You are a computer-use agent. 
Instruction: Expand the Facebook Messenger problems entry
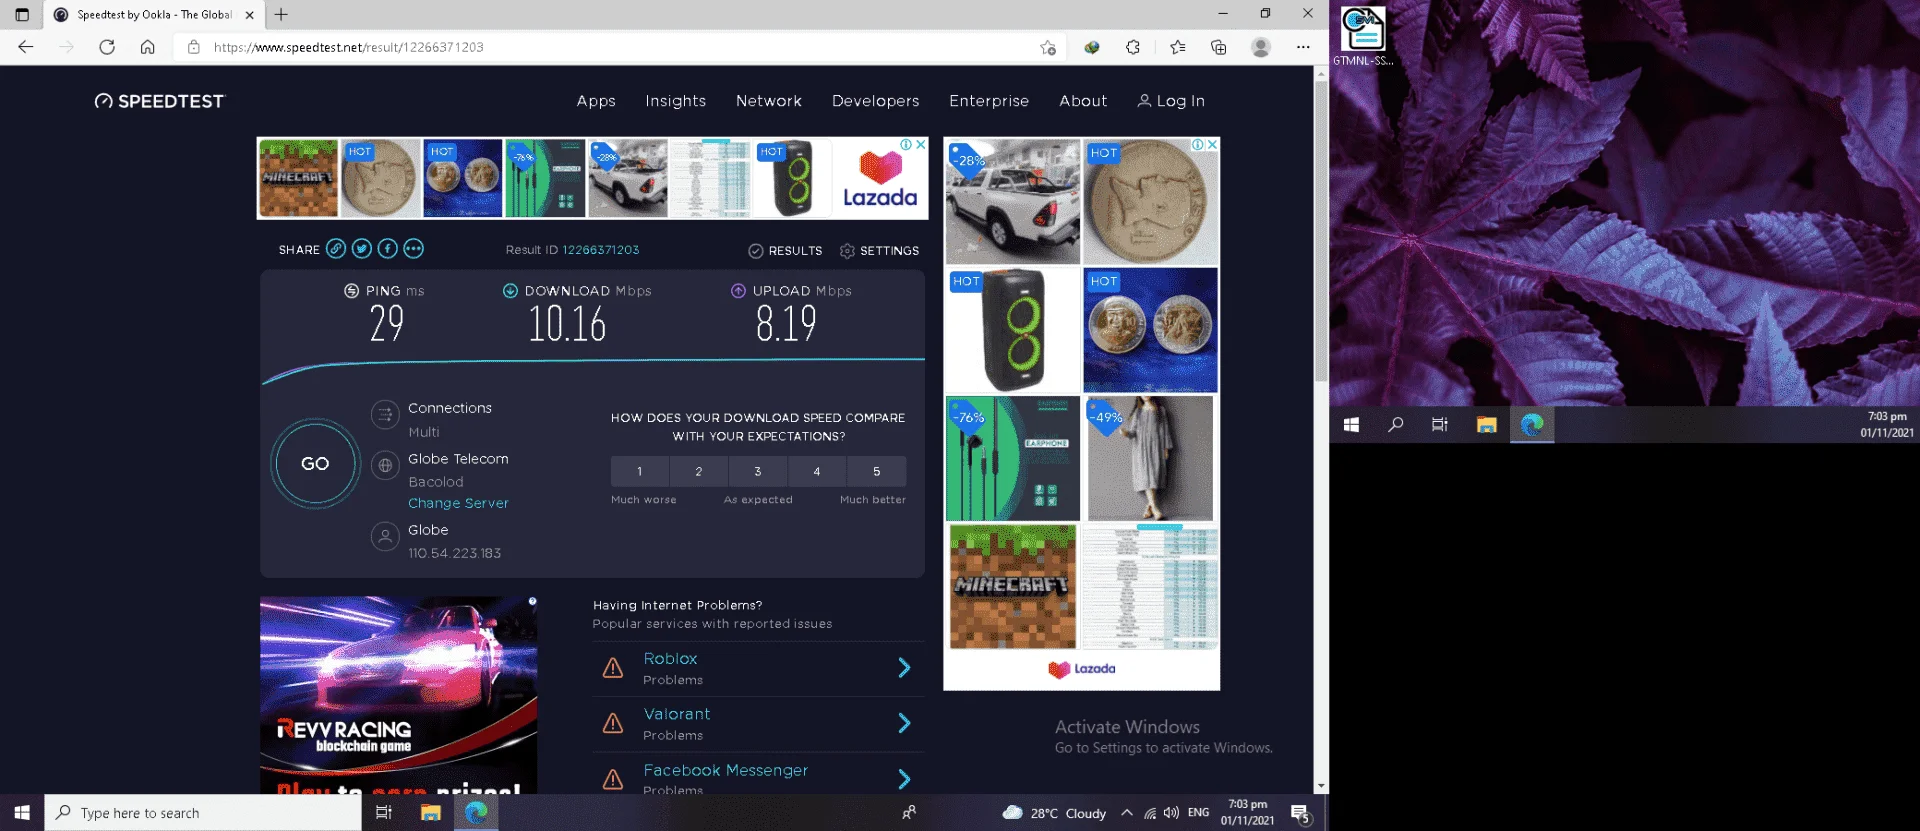point(904,779)
